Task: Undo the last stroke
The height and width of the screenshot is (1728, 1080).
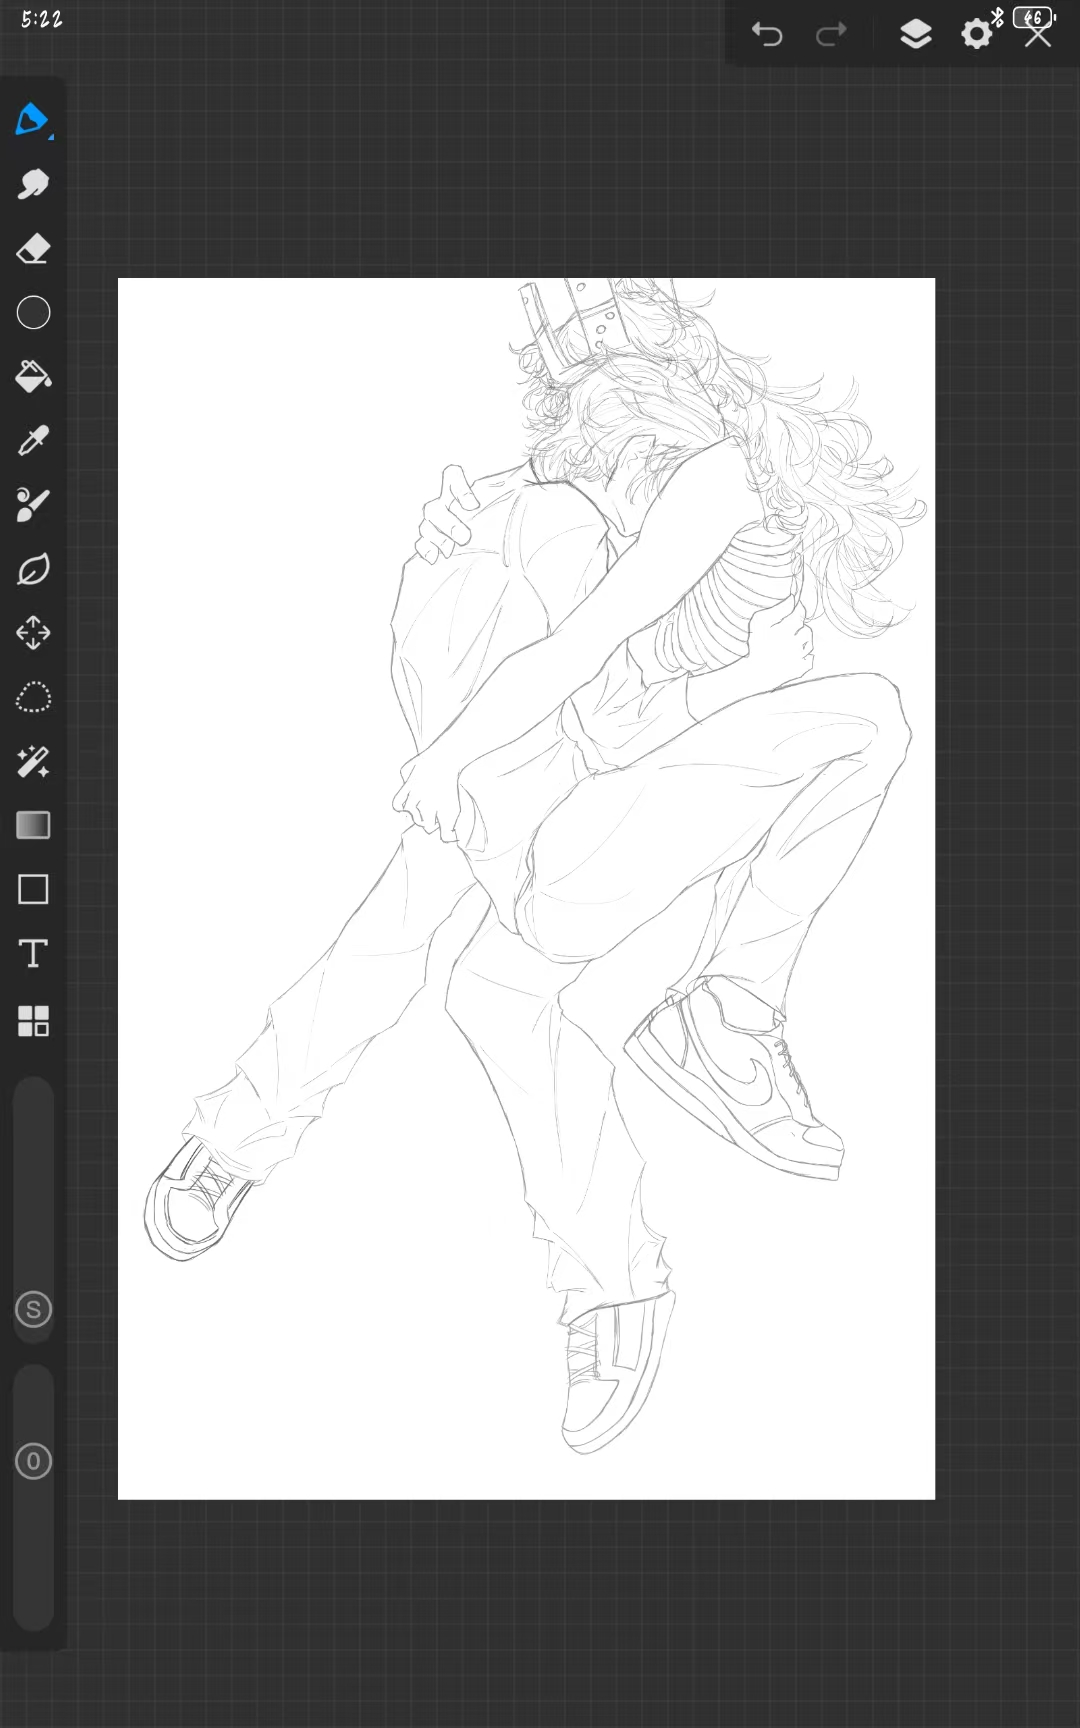Action: pyautogui.click(x=767, y=35)
